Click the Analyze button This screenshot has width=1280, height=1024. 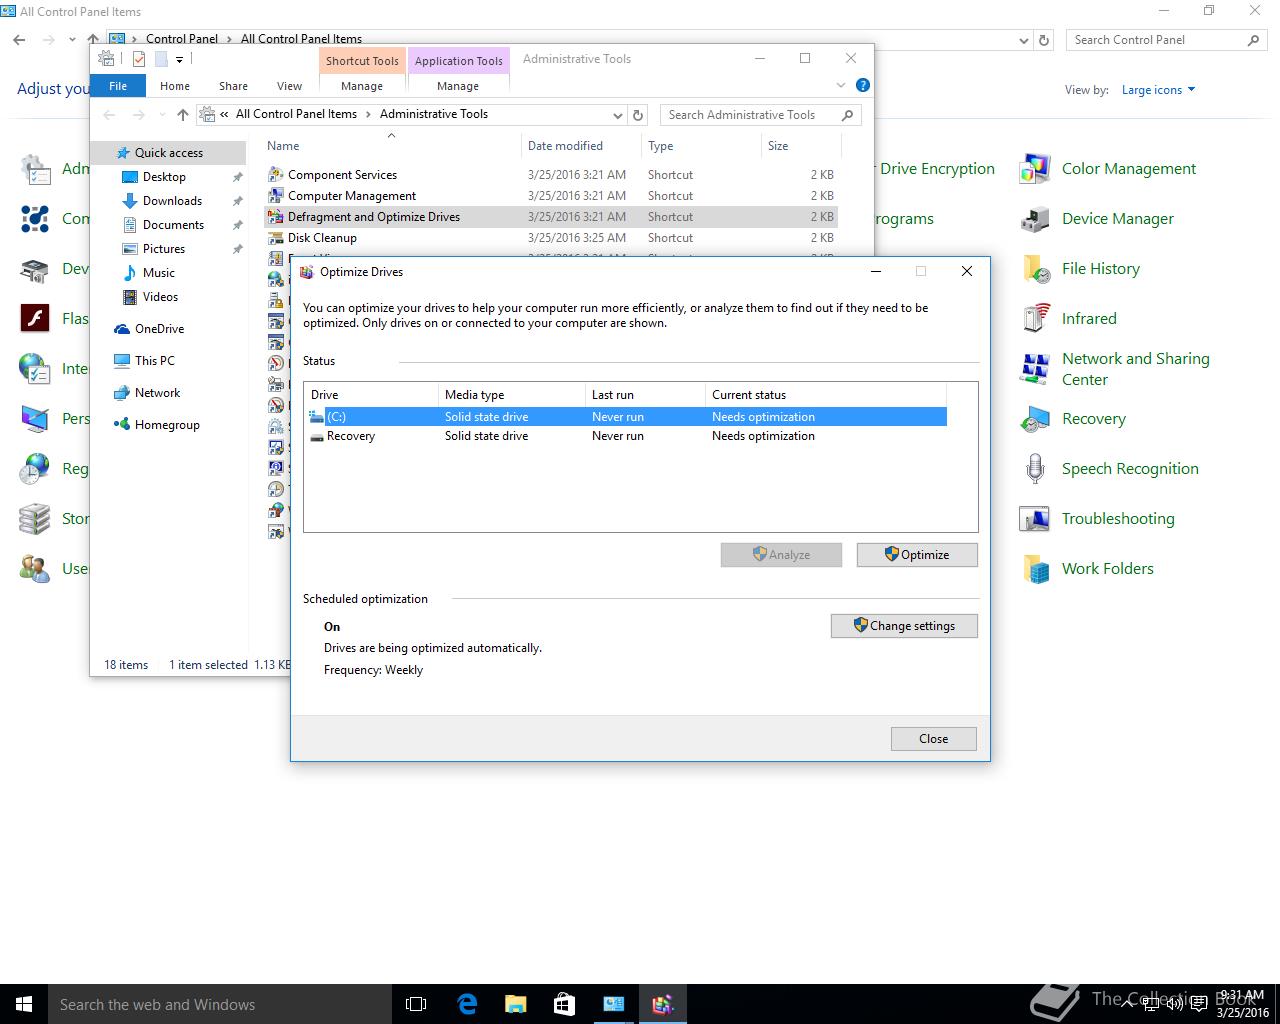[x=781, y=555]
